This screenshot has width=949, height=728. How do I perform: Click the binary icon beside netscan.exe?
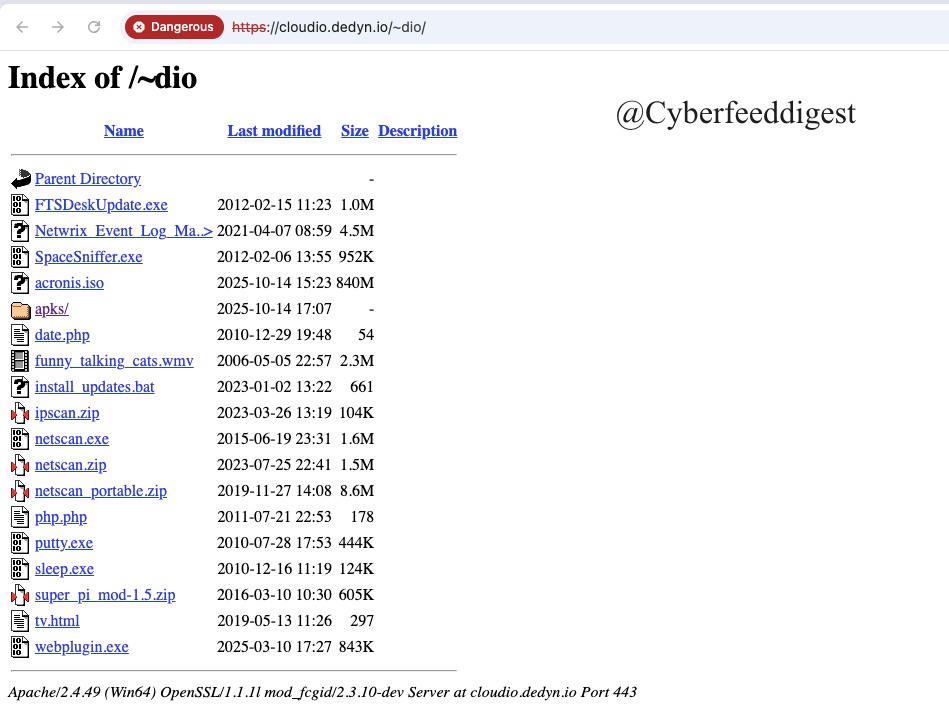tap(20, 439)
